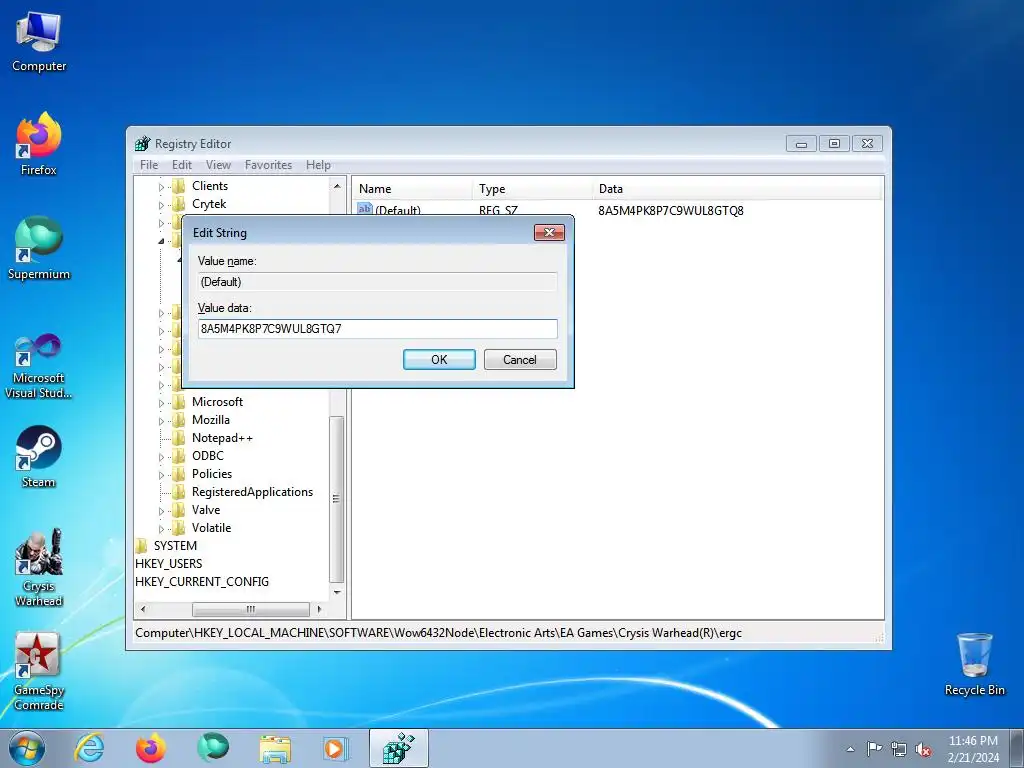Open GameSpy Comrade desktop shortcut
The image size is (1024, 768).
click(39, 671)
